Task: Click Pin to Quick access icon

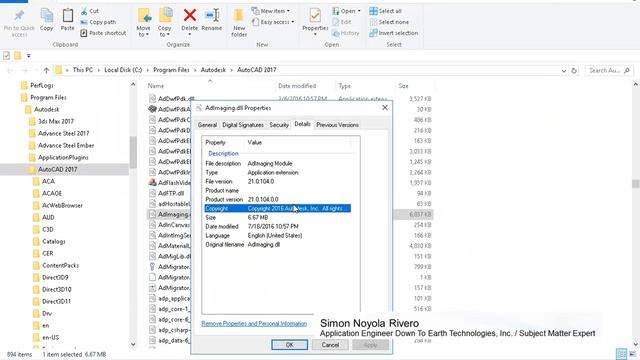Action: (x=19, y=16)
